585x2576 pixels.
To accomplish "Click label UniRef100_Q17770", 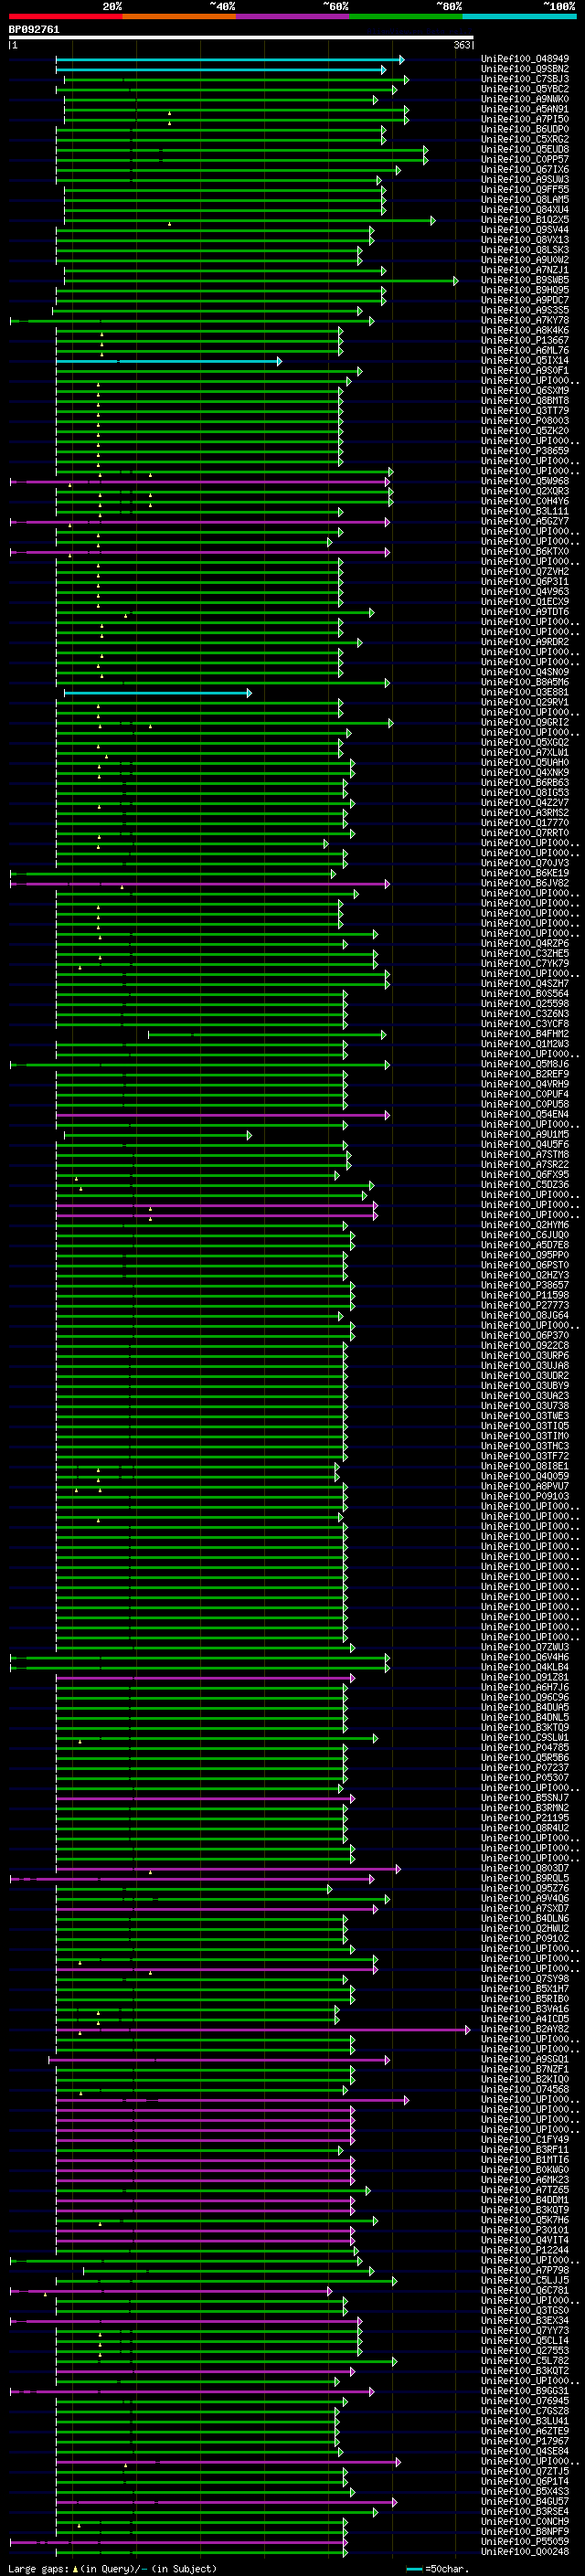I will click(525, 822).
